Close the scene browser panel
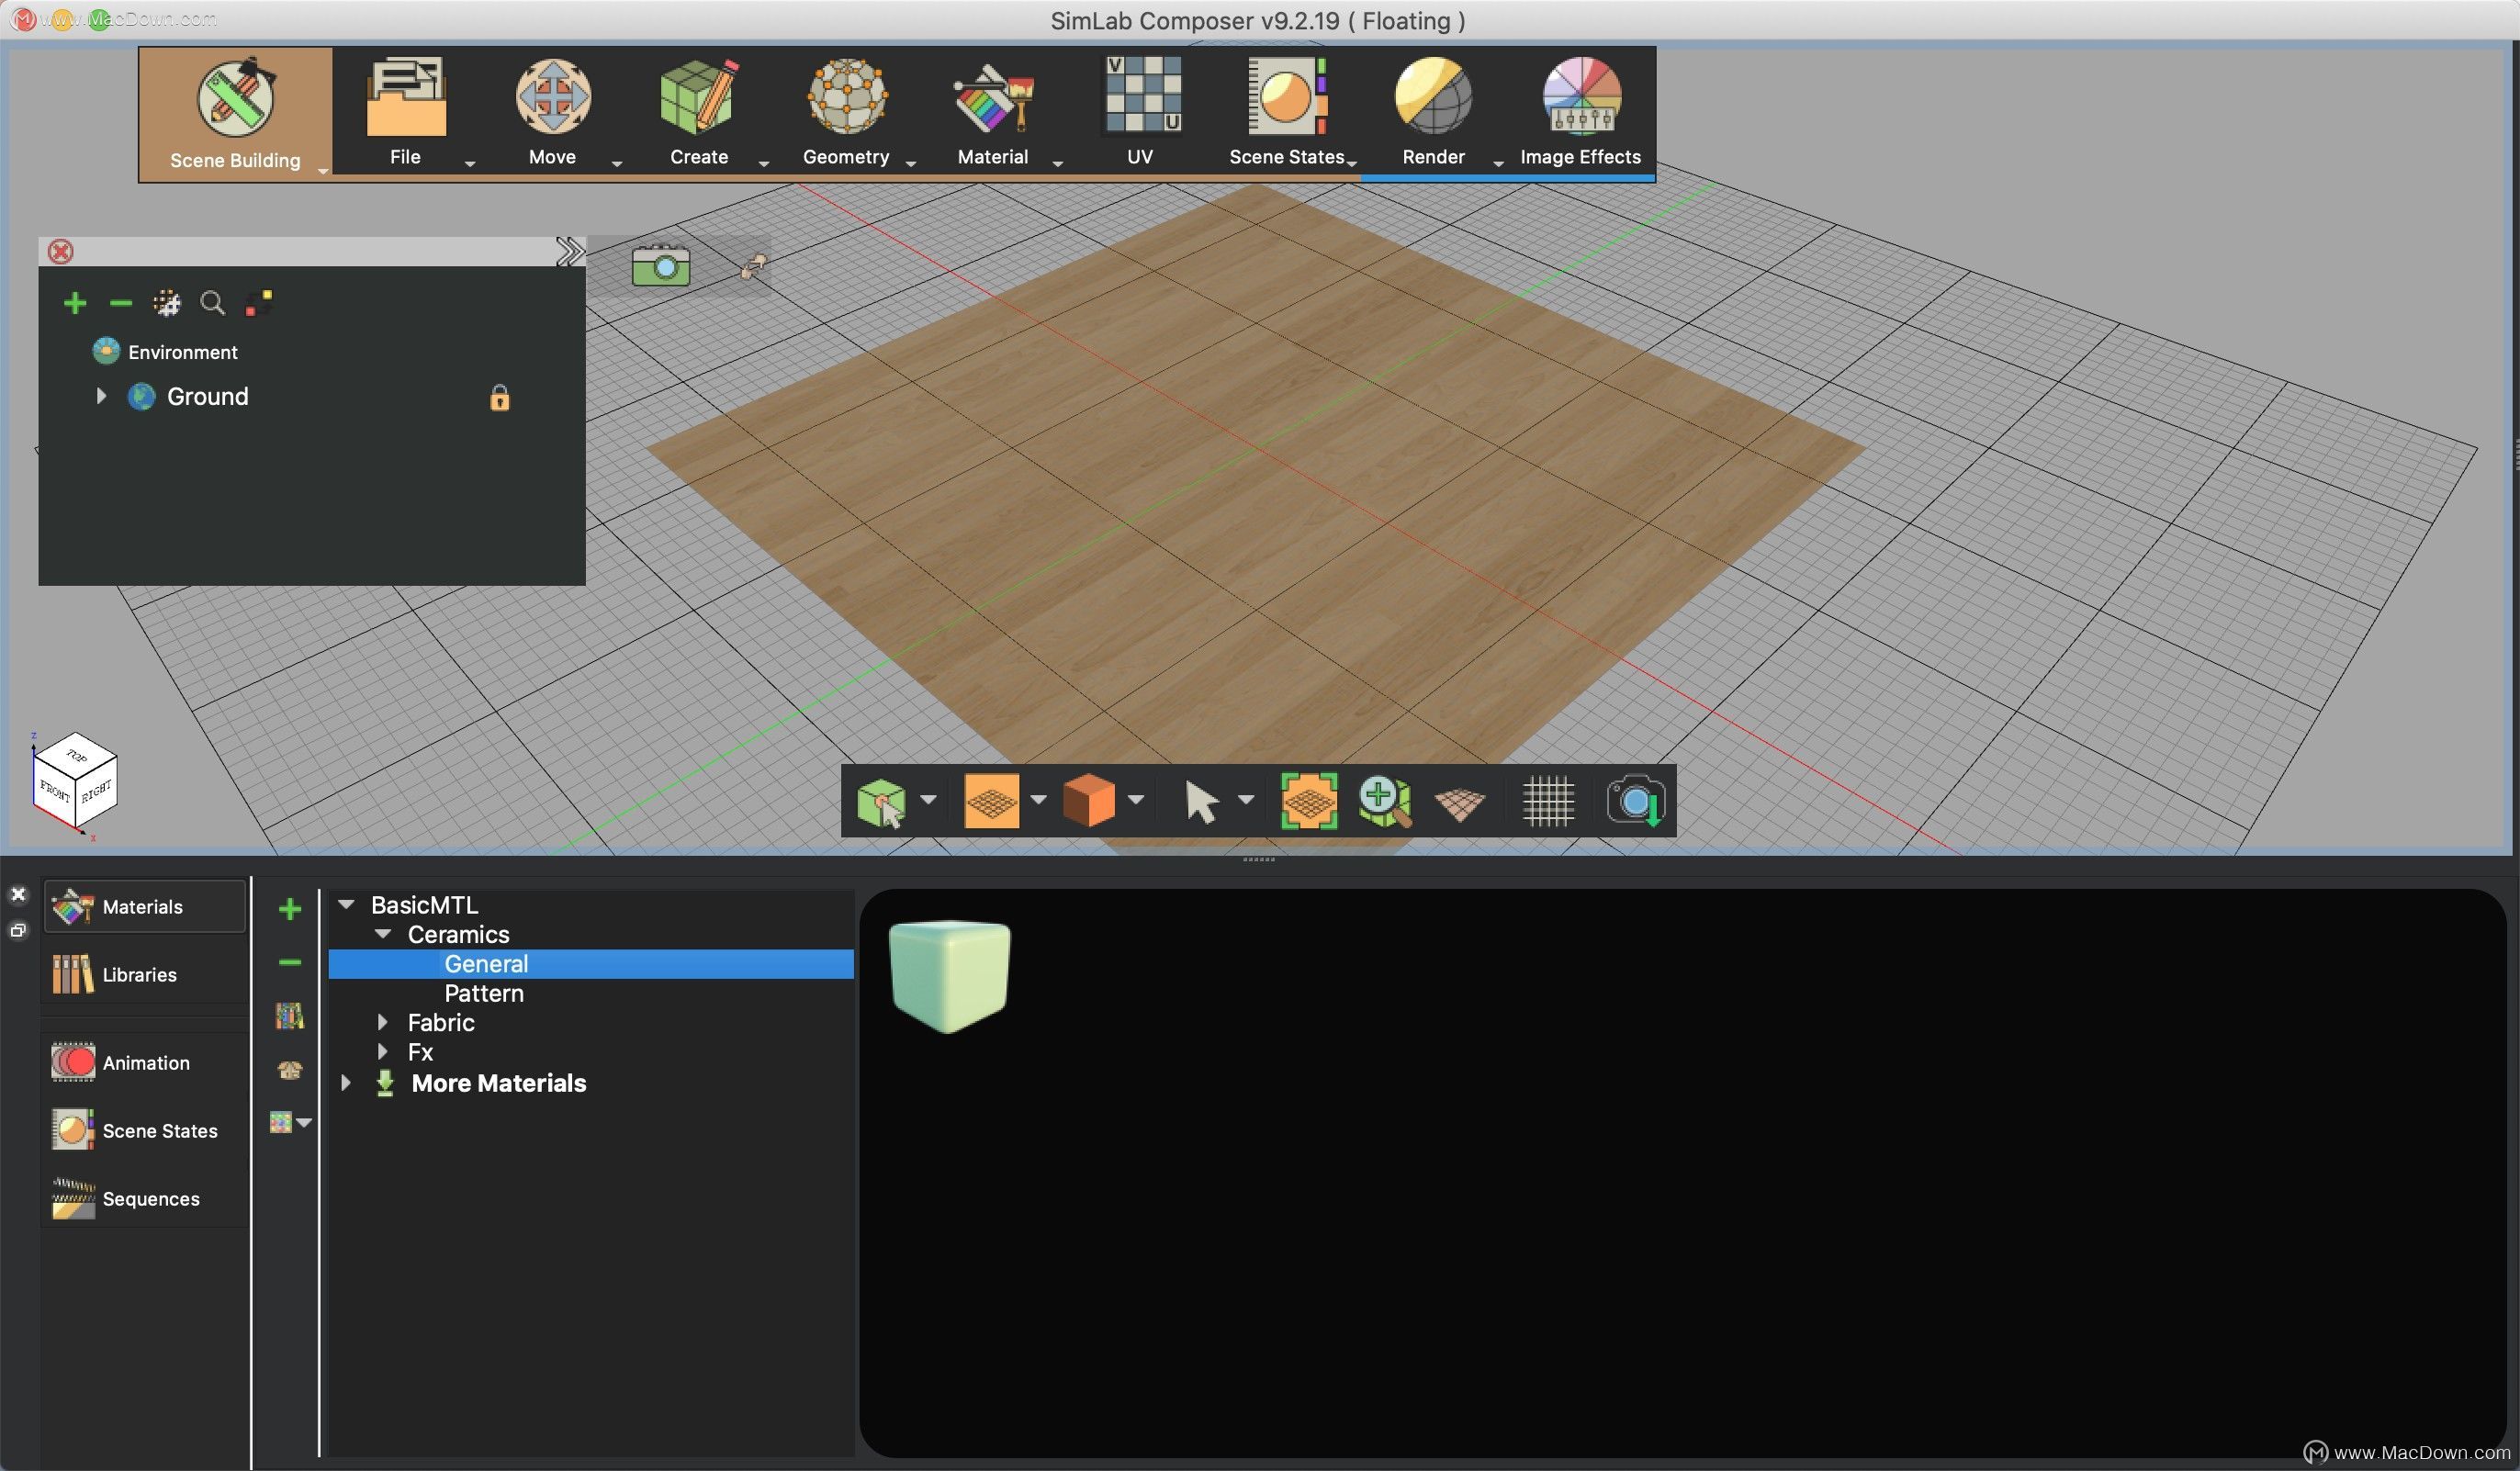The height and width of the screenshot is (1471, 2520). (x=61, y=251)
